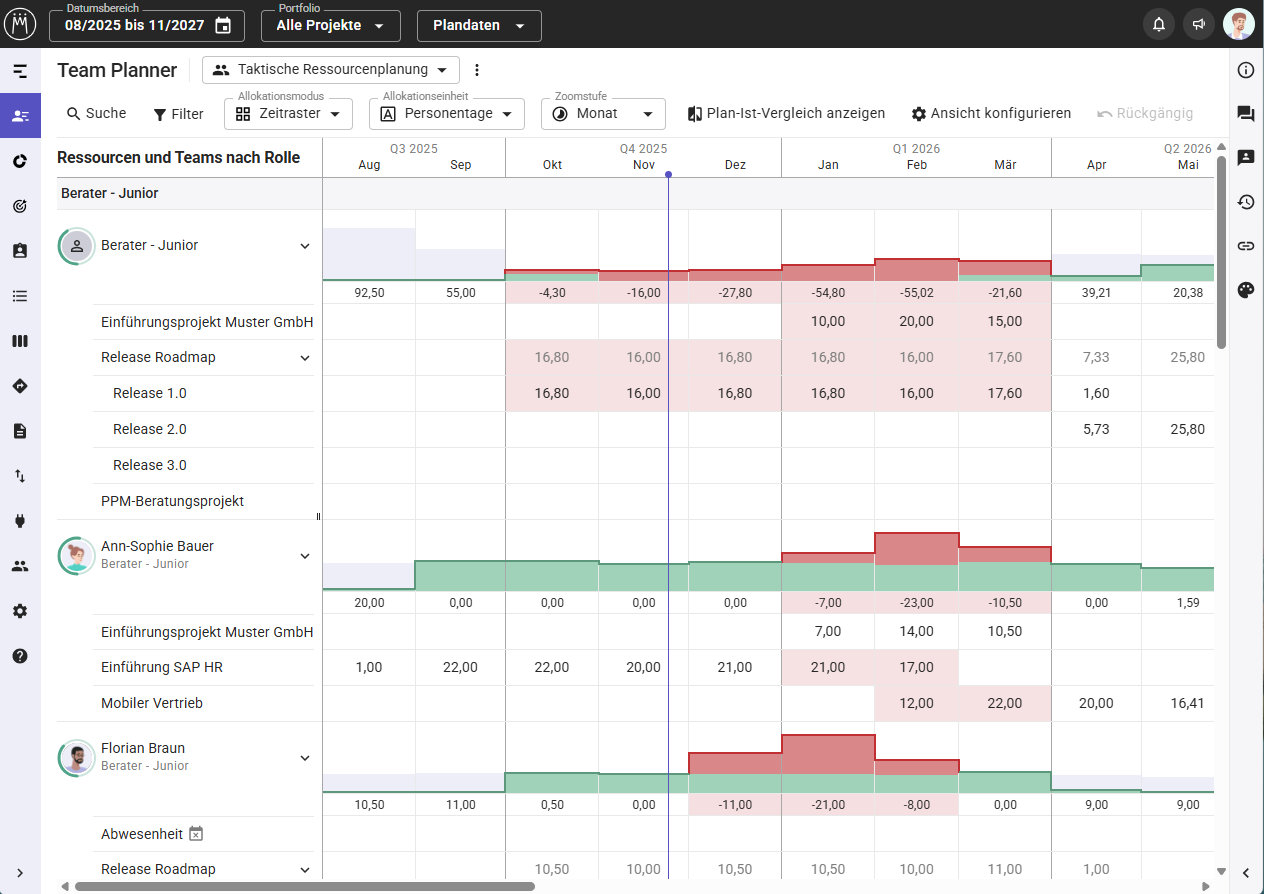Open the comments chat icon in right sidebar

1245,114
